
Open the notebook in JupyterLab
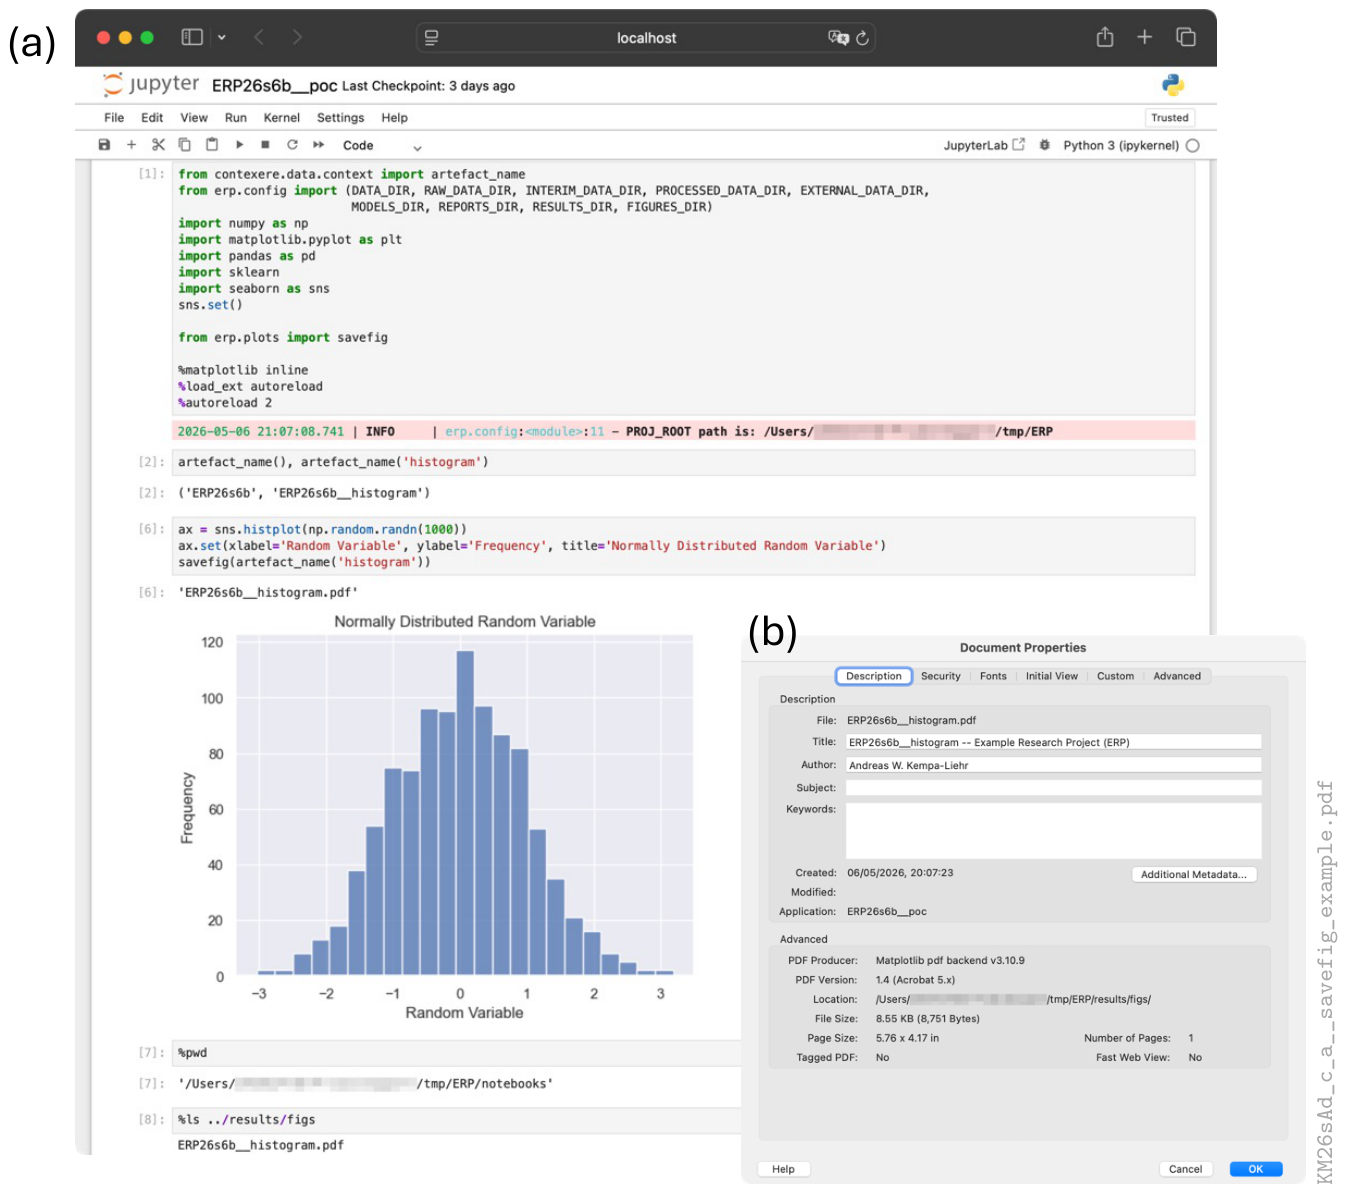[x=984, y=145]
